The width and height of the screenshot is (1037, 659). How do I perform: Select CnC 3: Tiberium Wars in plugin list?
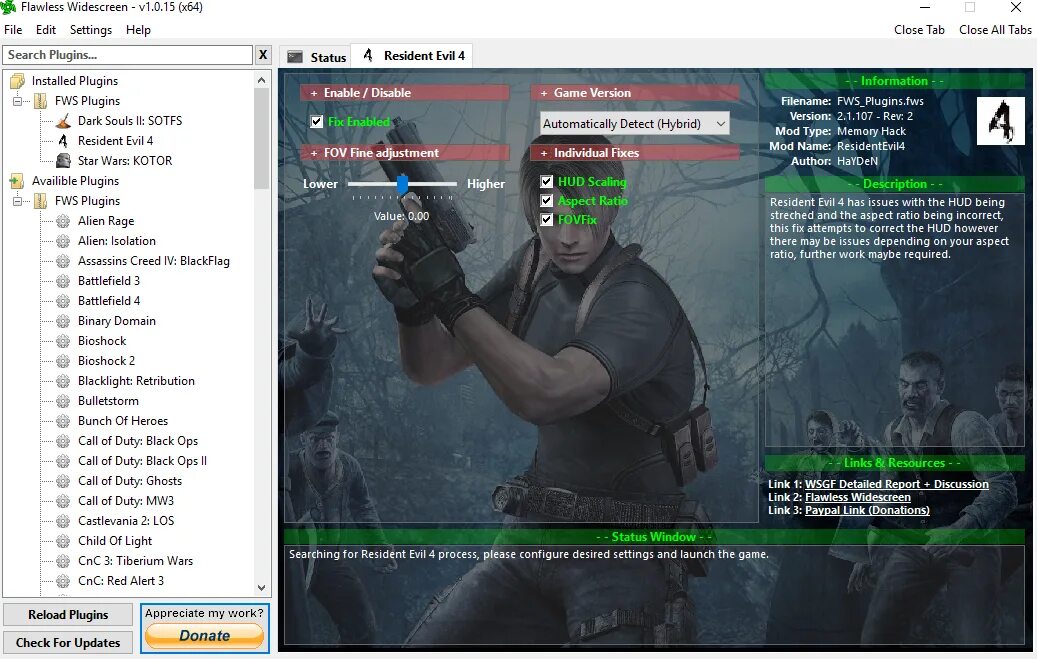136,561
